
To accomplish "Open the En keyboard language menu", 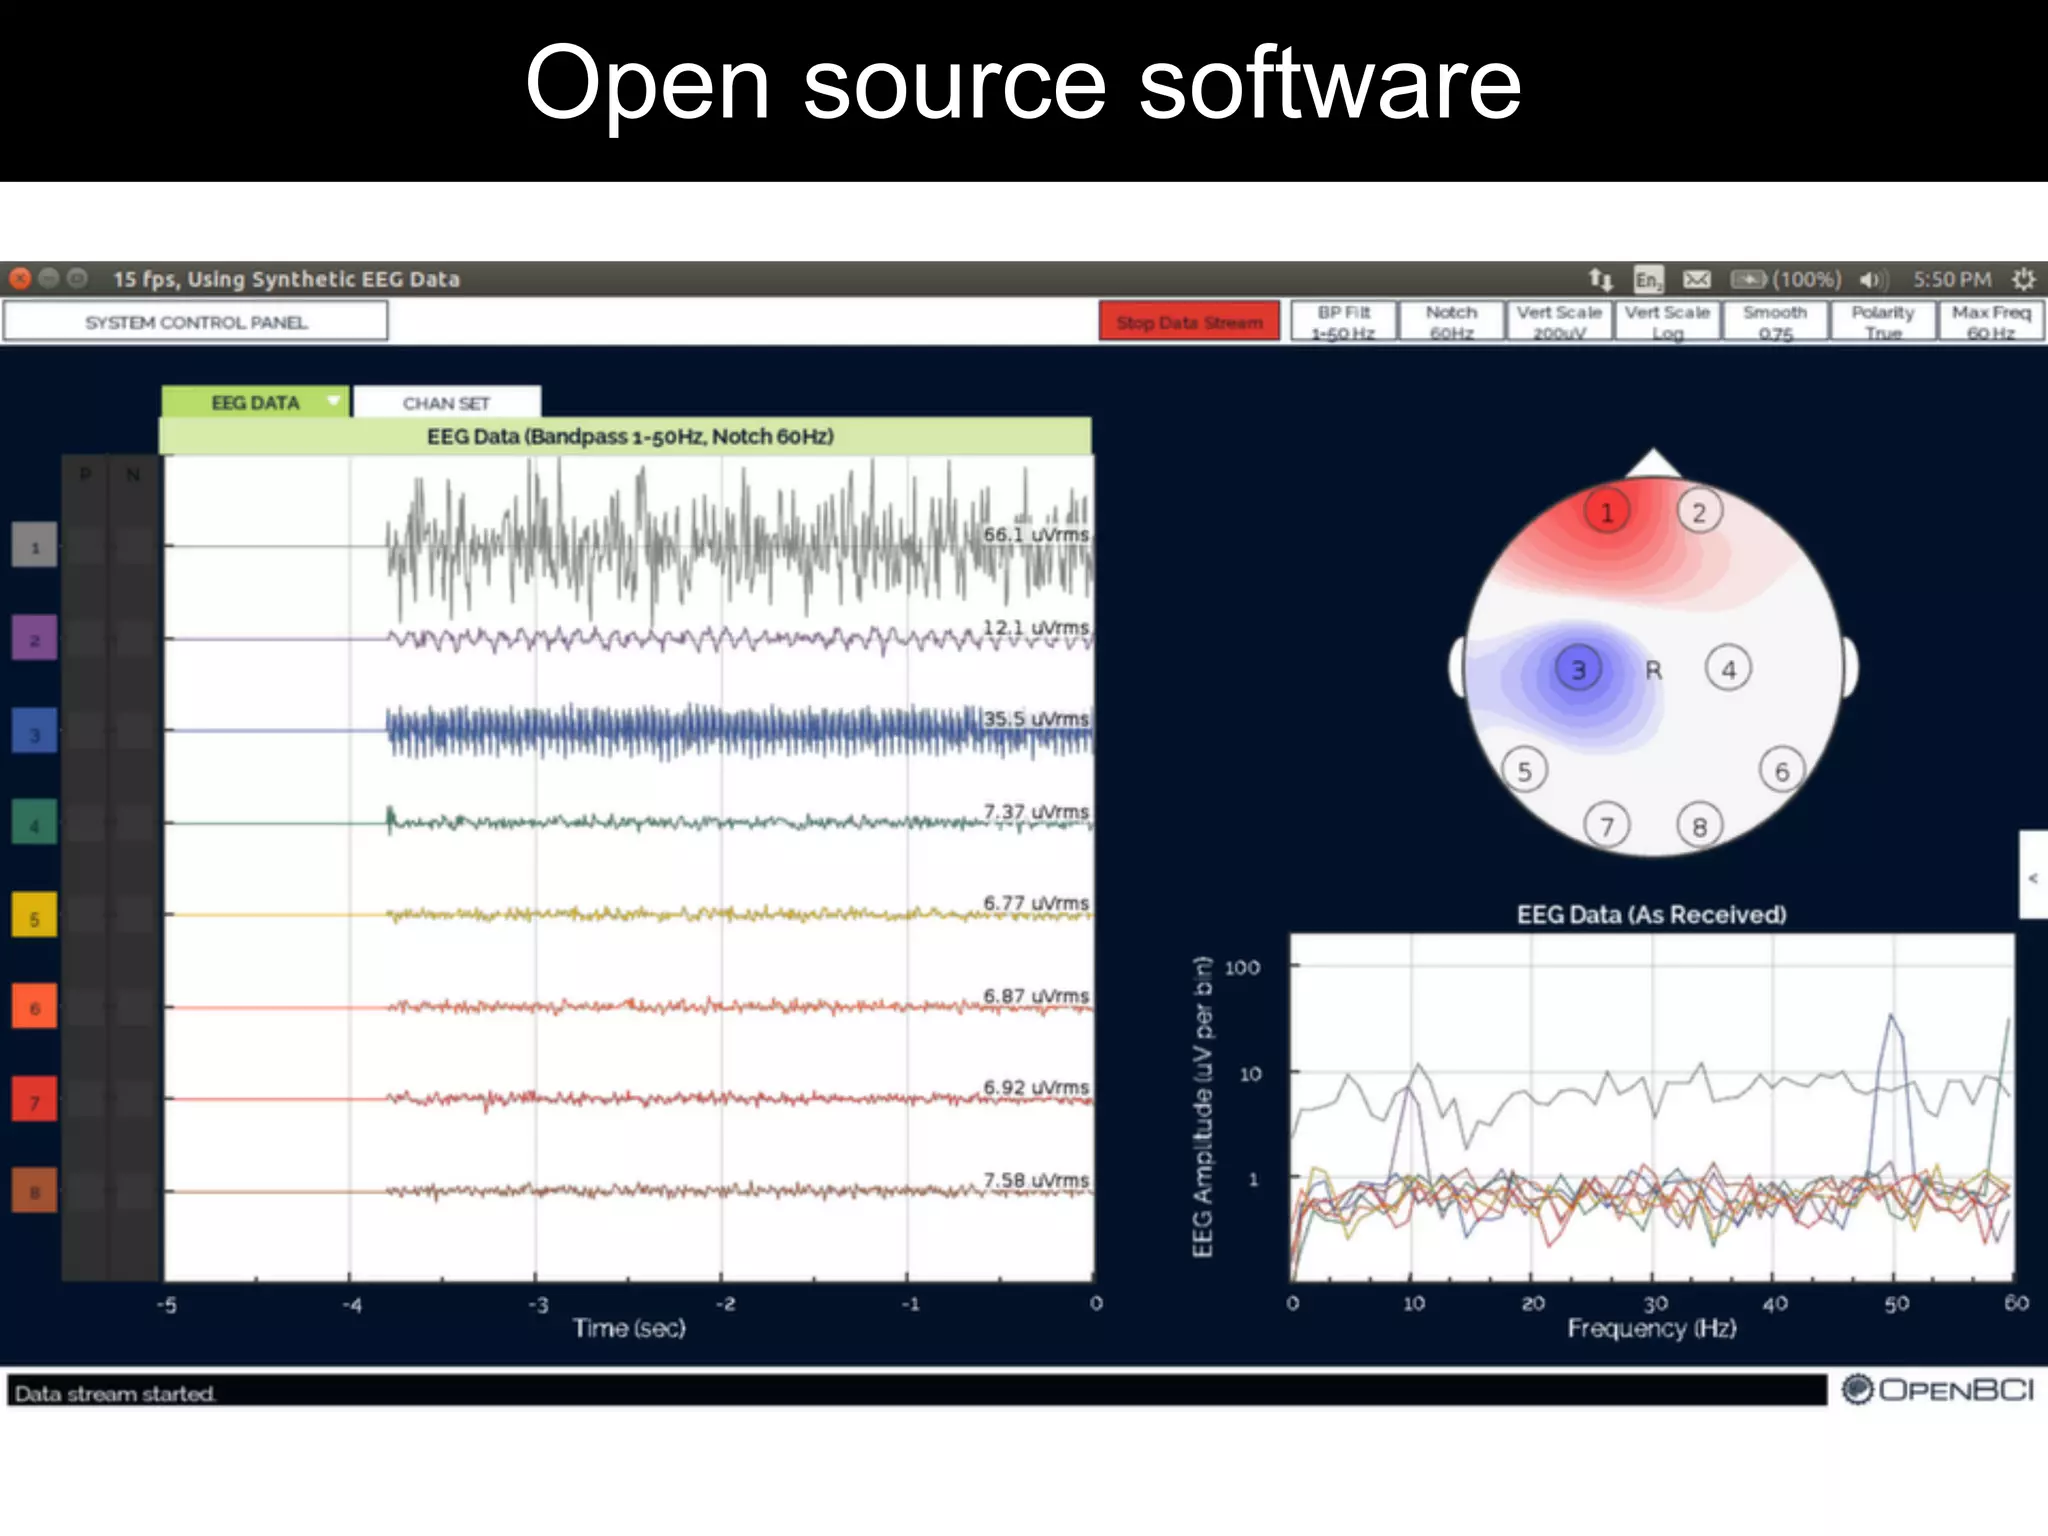I will (x=1647, y=279).
